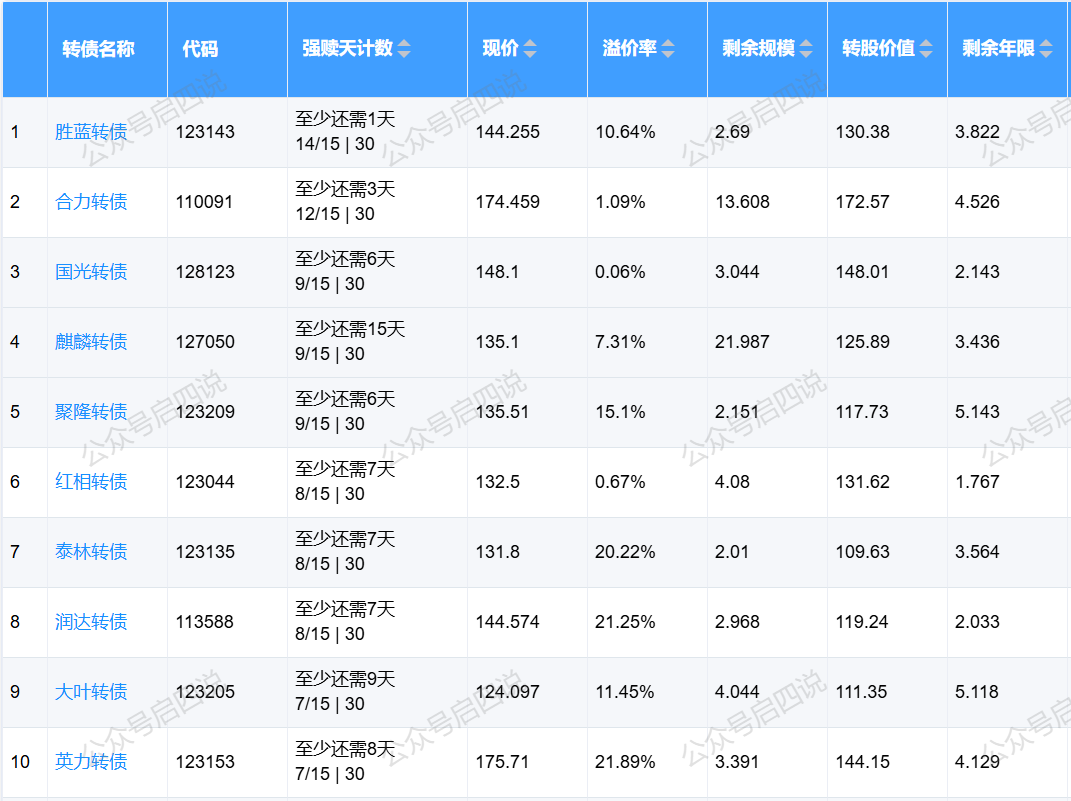Screen dimensions: 1071x801
Task: Click the 溢价率 column sort icon
Action: [668, 49]
